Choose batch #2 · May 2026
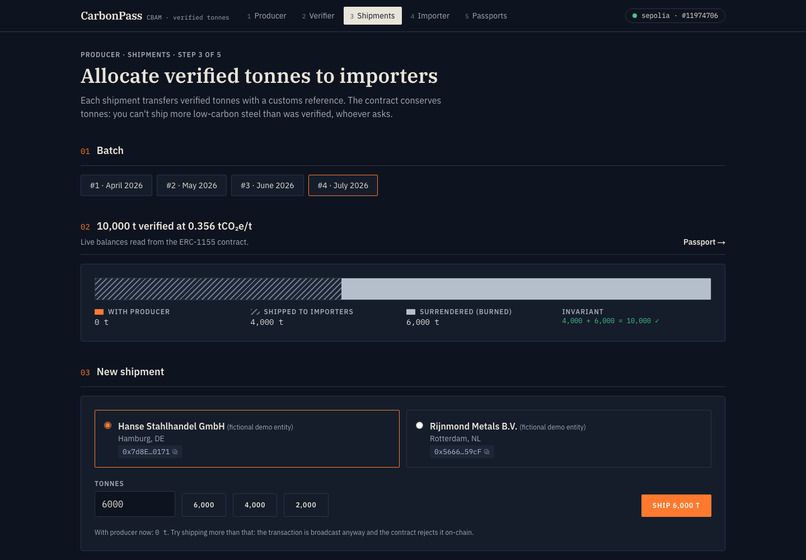Viewport: 806px width, 560px height. click(191, 186)
